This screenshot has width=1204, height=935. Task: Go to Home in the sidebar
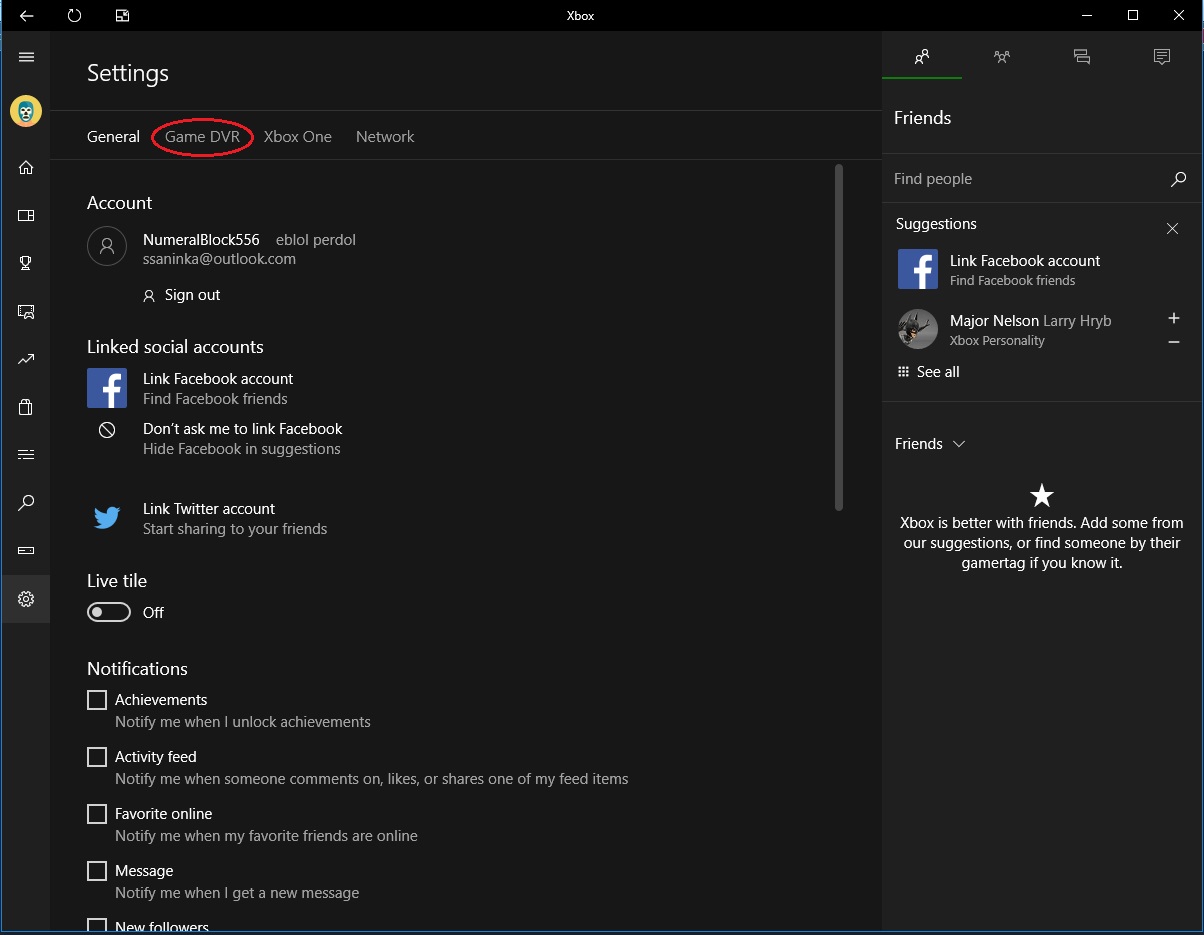point(26,167)
